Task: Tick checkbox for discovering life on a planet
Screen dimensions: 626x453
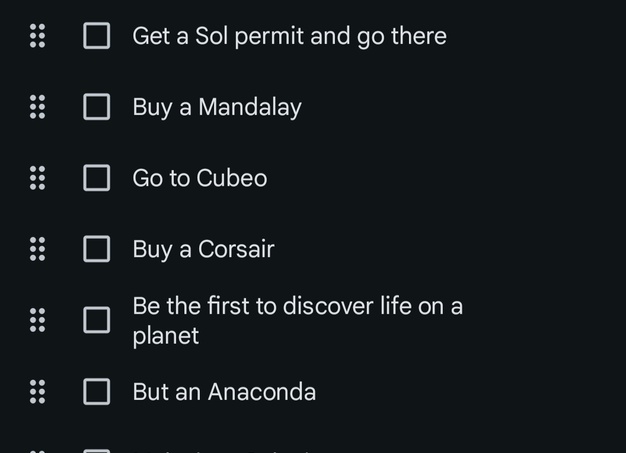Action: click(97, 320)
